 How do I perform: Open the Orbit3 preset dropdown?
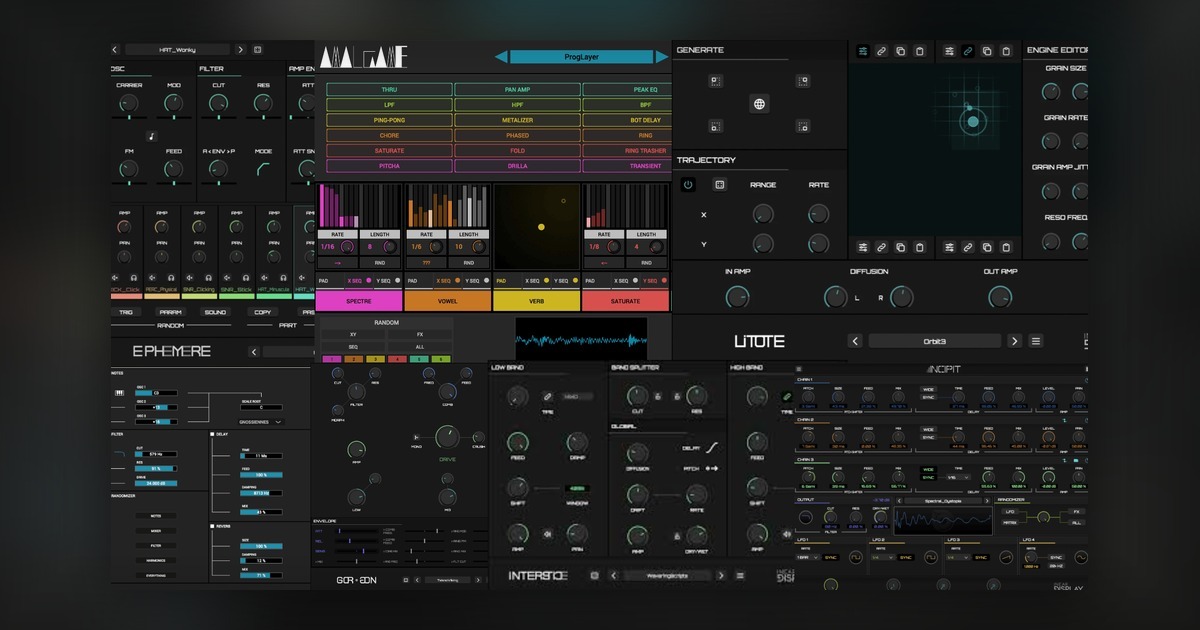(934, 341)
